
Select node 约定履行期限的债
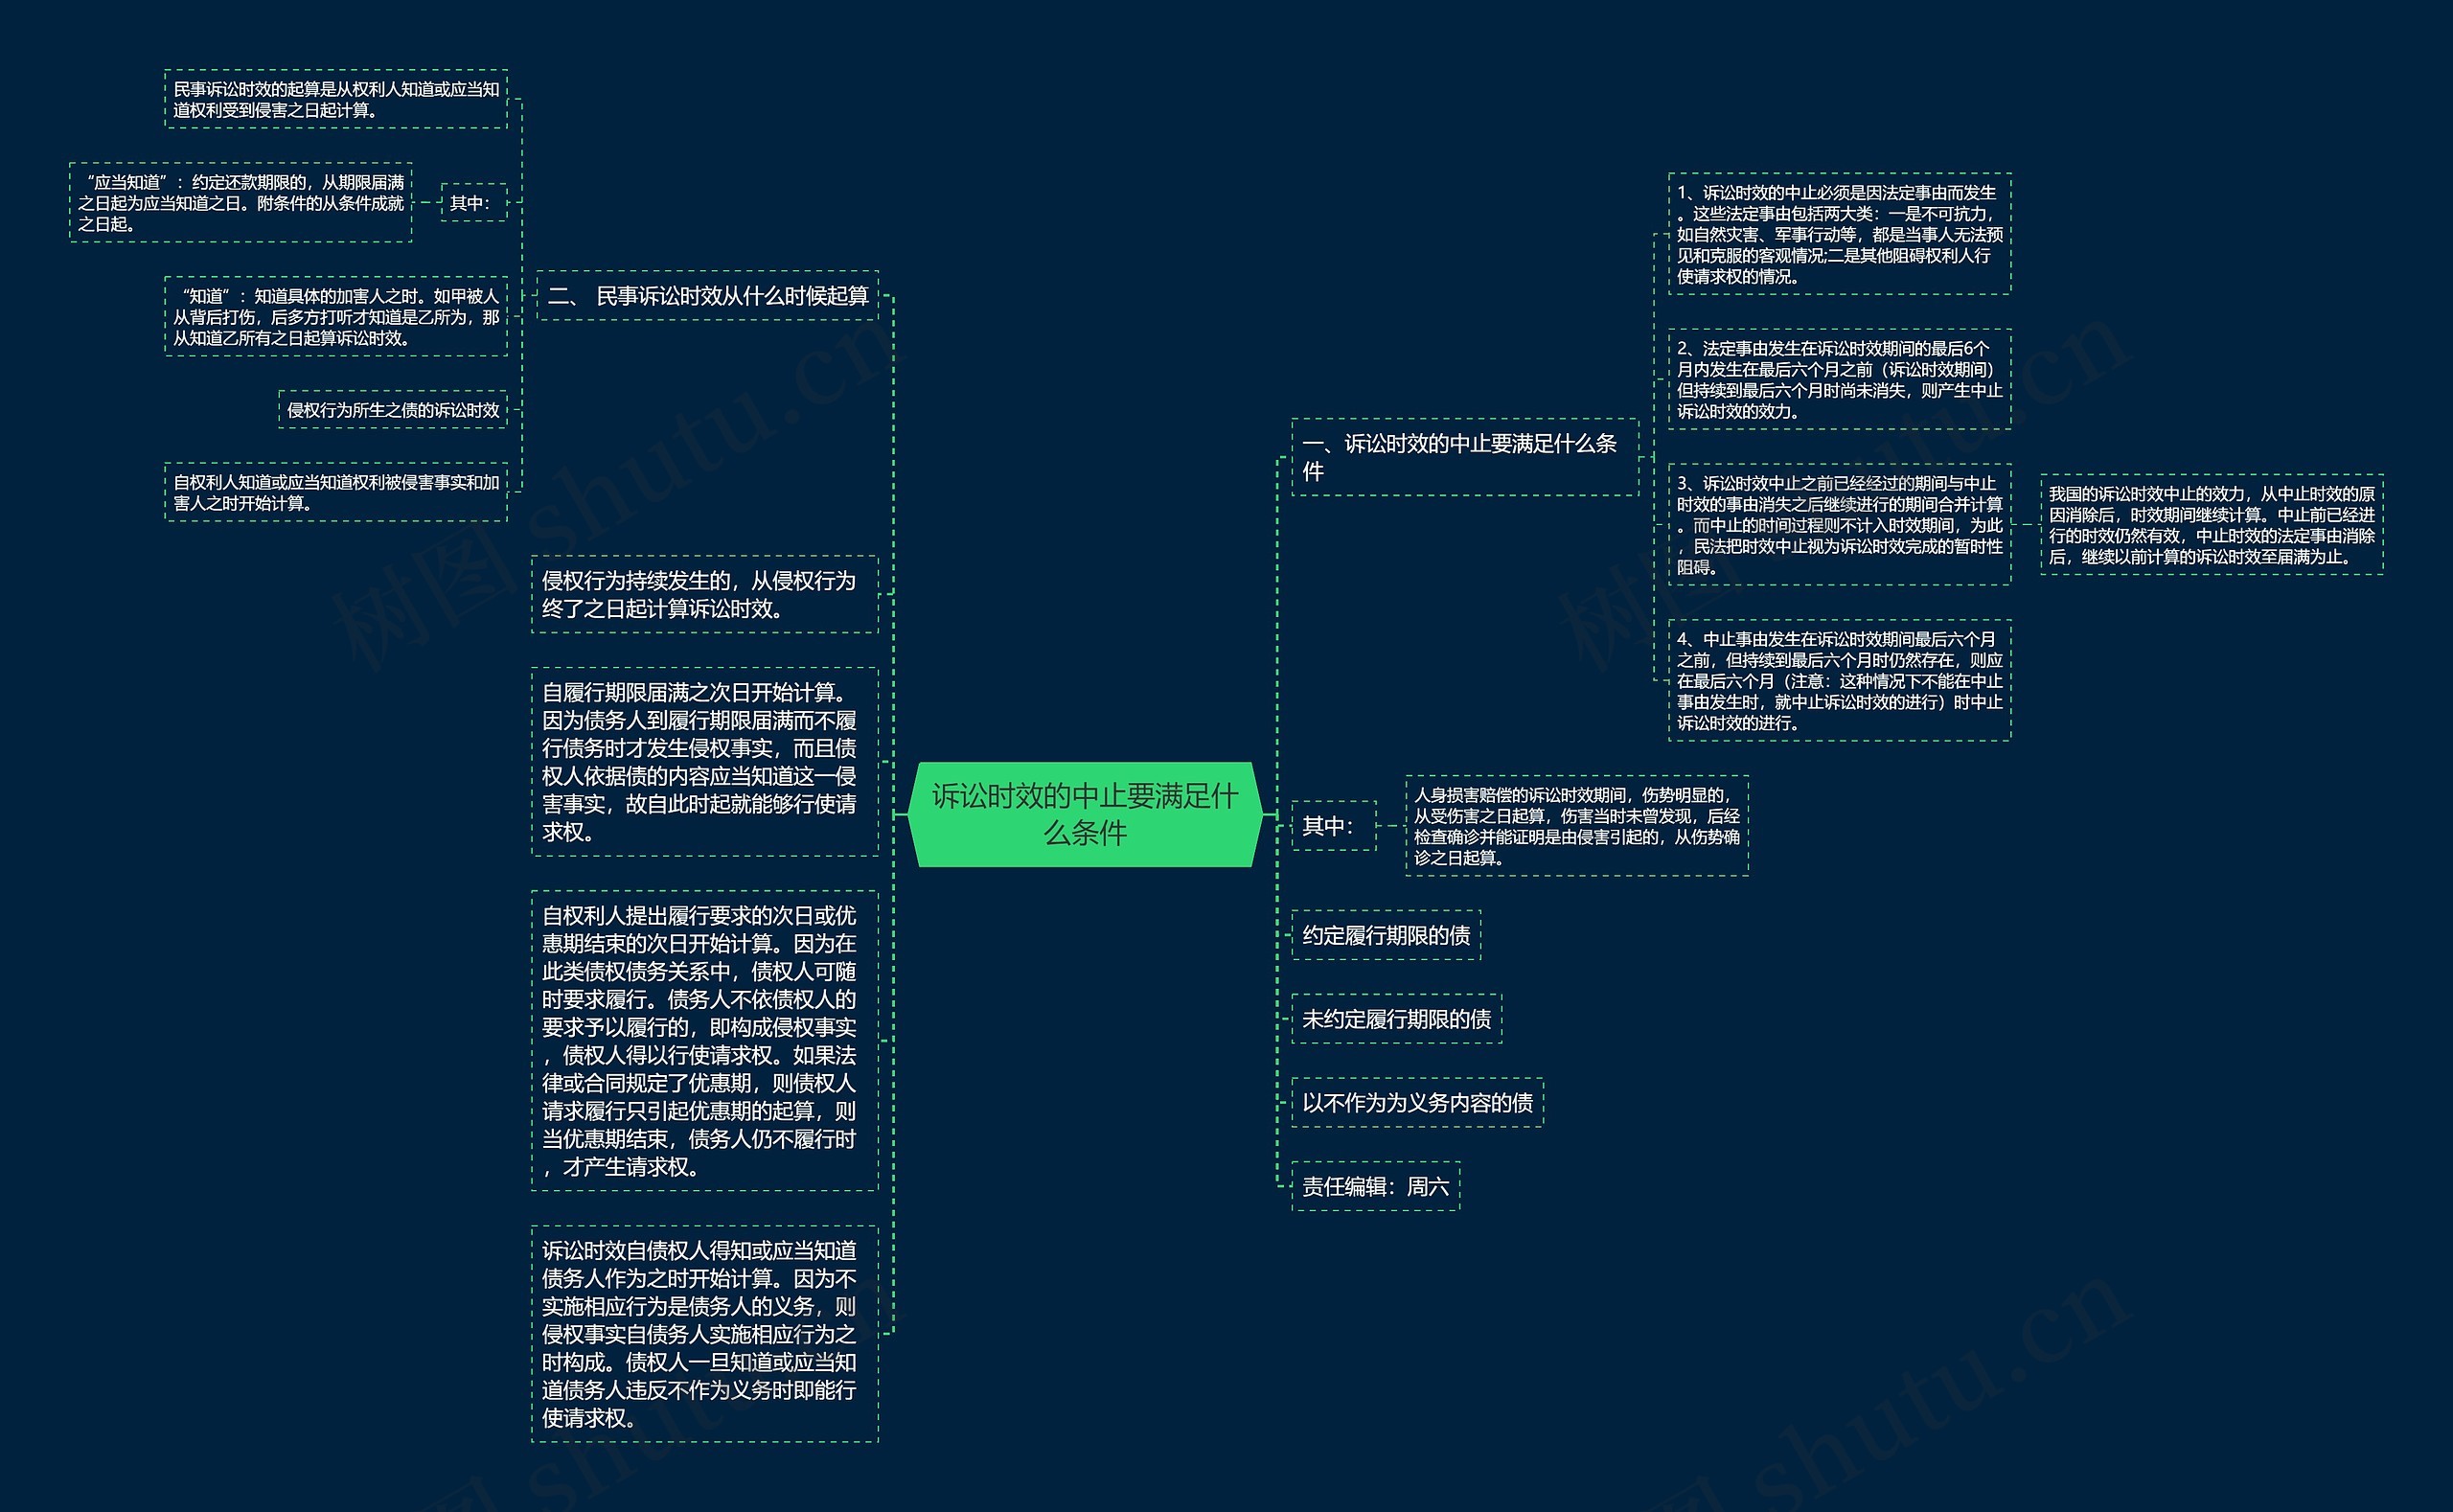tap(1386, 935)
